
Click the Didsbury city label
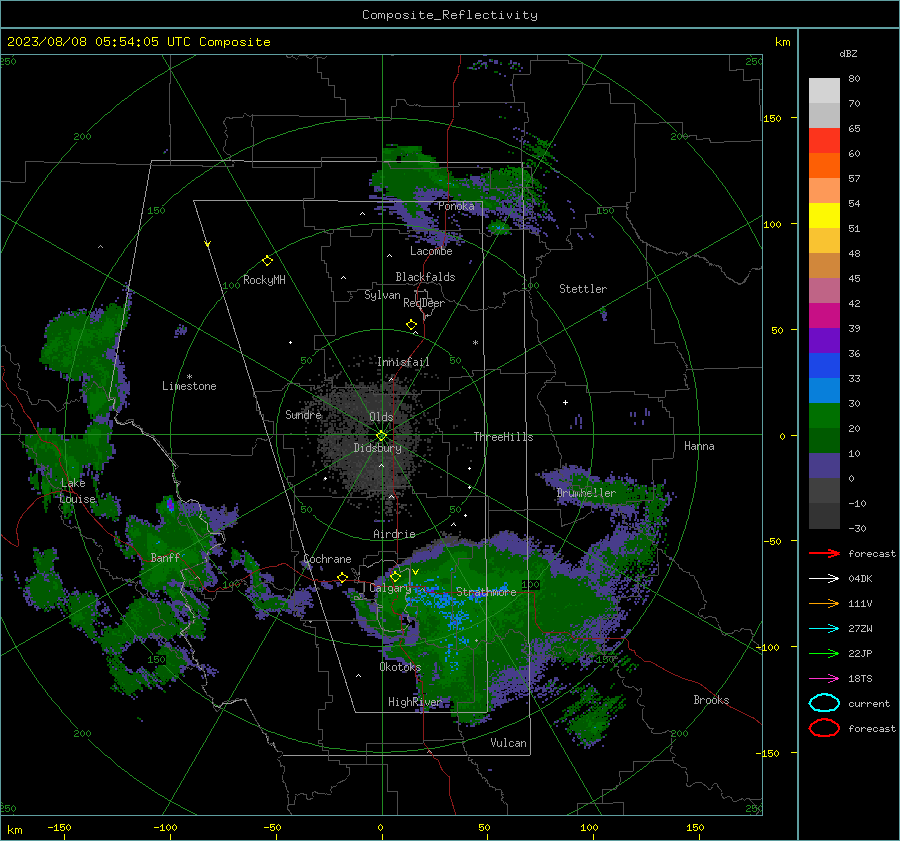pyautogui.click(x=377, y=448)
